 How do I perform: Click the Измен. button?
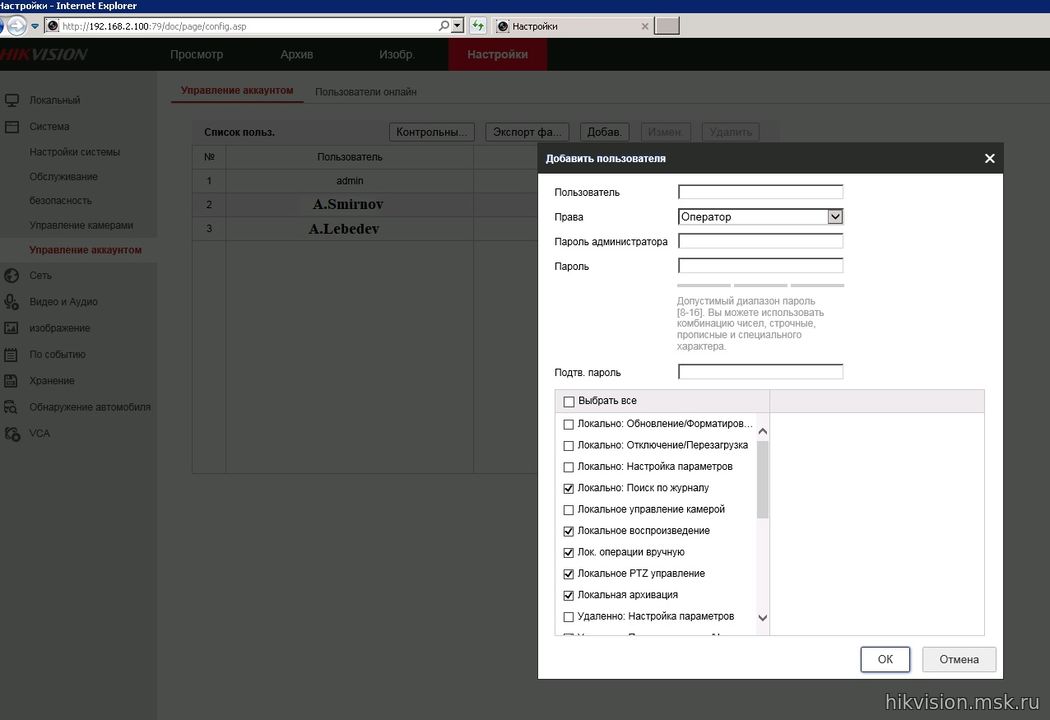click(x=665, y=132)
